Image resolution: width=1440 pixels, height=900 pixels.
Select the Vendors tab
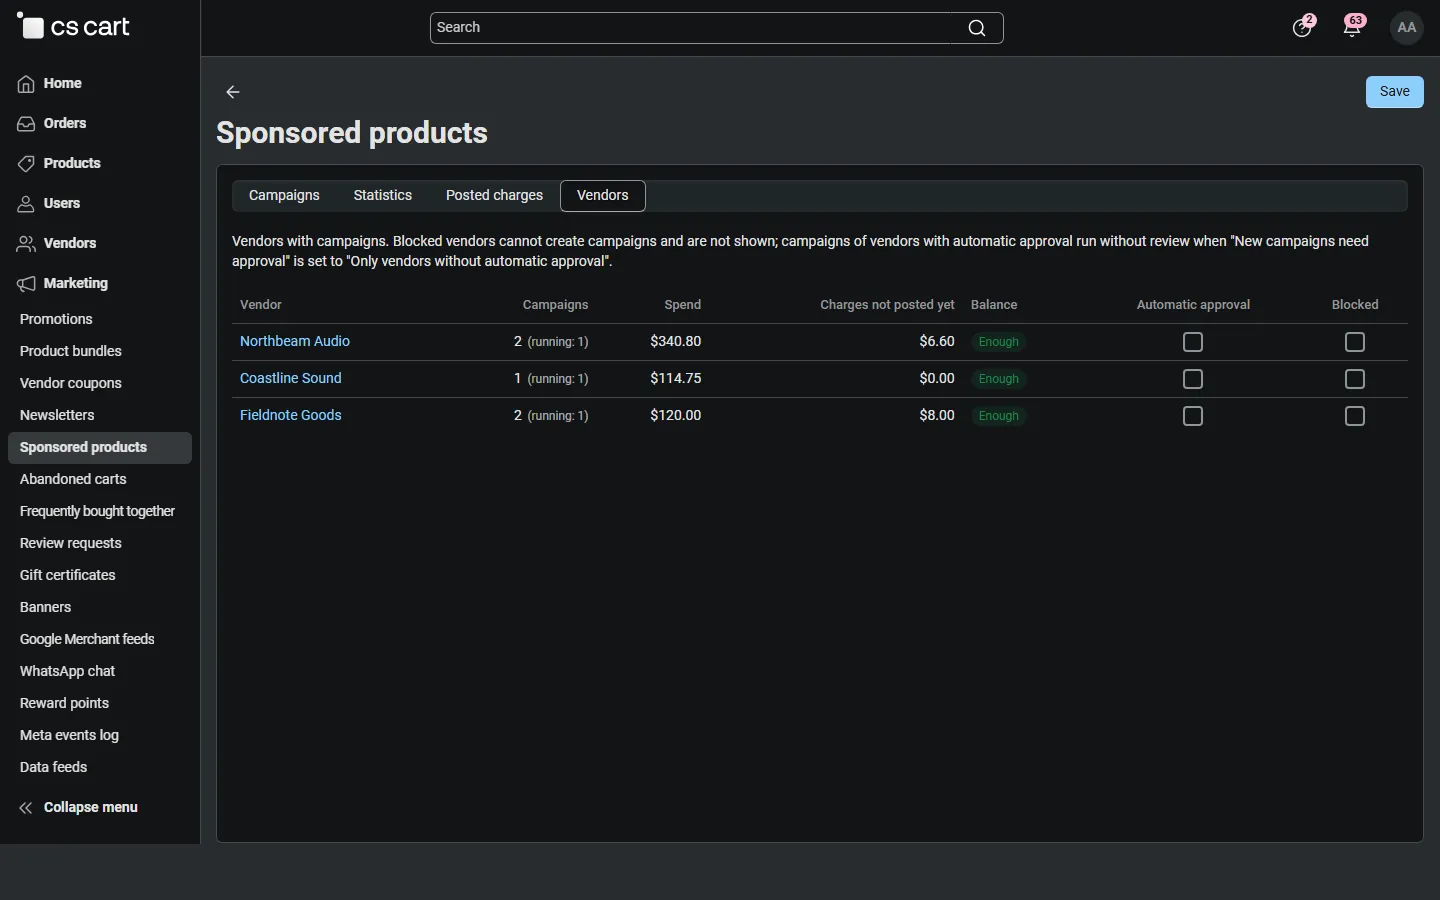coord(603,196)
